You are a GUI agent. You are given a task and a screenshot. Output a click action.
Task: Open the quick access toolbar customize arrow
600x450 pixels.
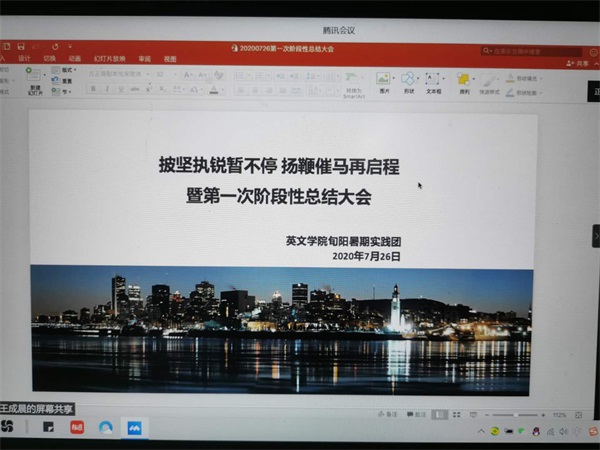pos(70,47)
